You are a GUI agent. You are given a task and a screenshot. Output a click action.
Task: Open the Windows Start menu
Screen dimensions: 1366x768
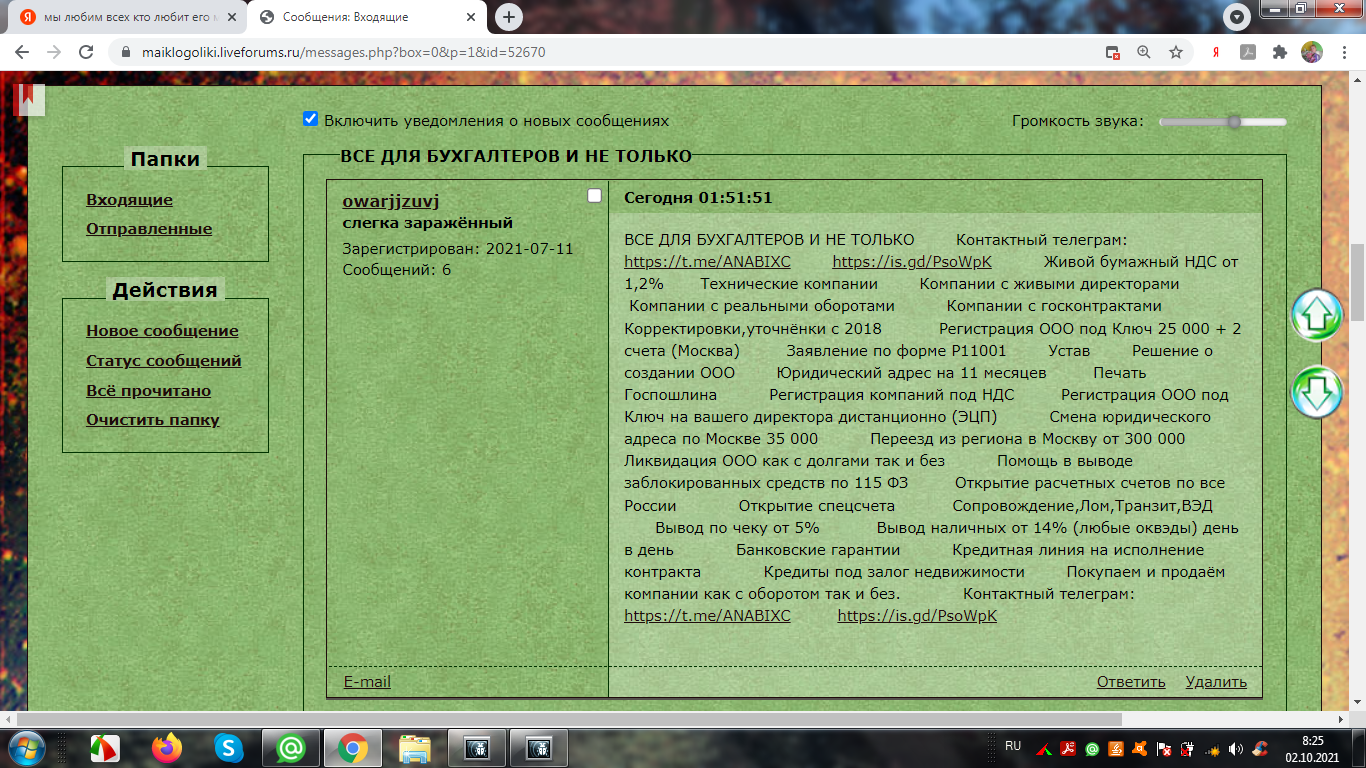tap(26, 747)
